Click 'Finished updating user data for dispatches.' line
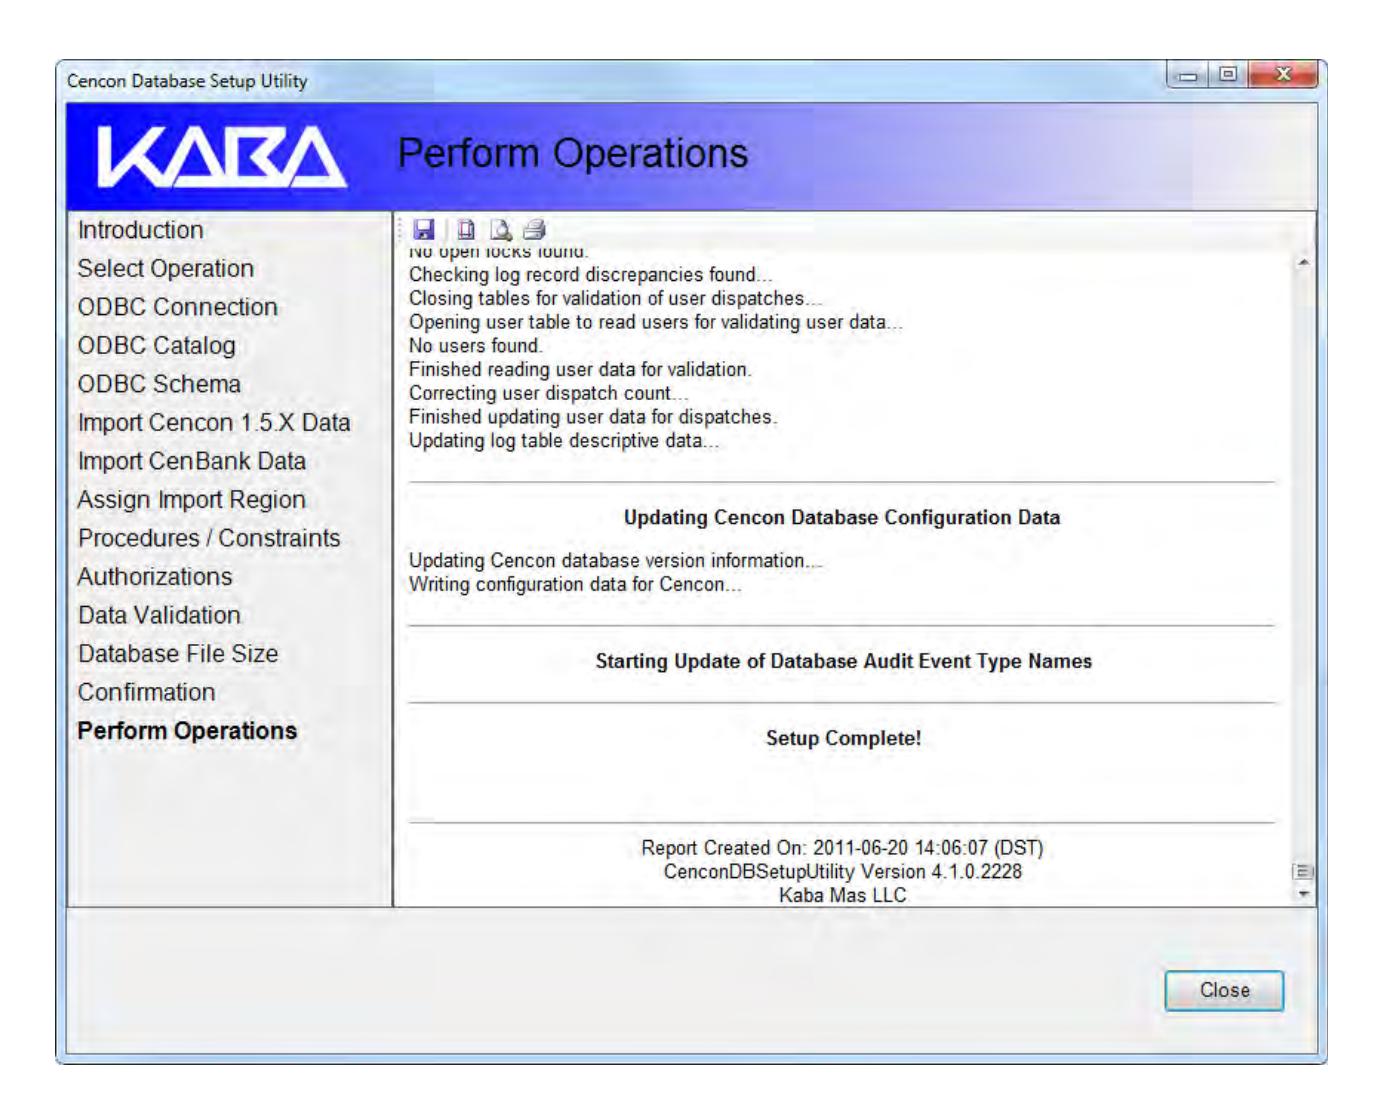The height and width of the screenshot is (1115, 1376). 593,417
